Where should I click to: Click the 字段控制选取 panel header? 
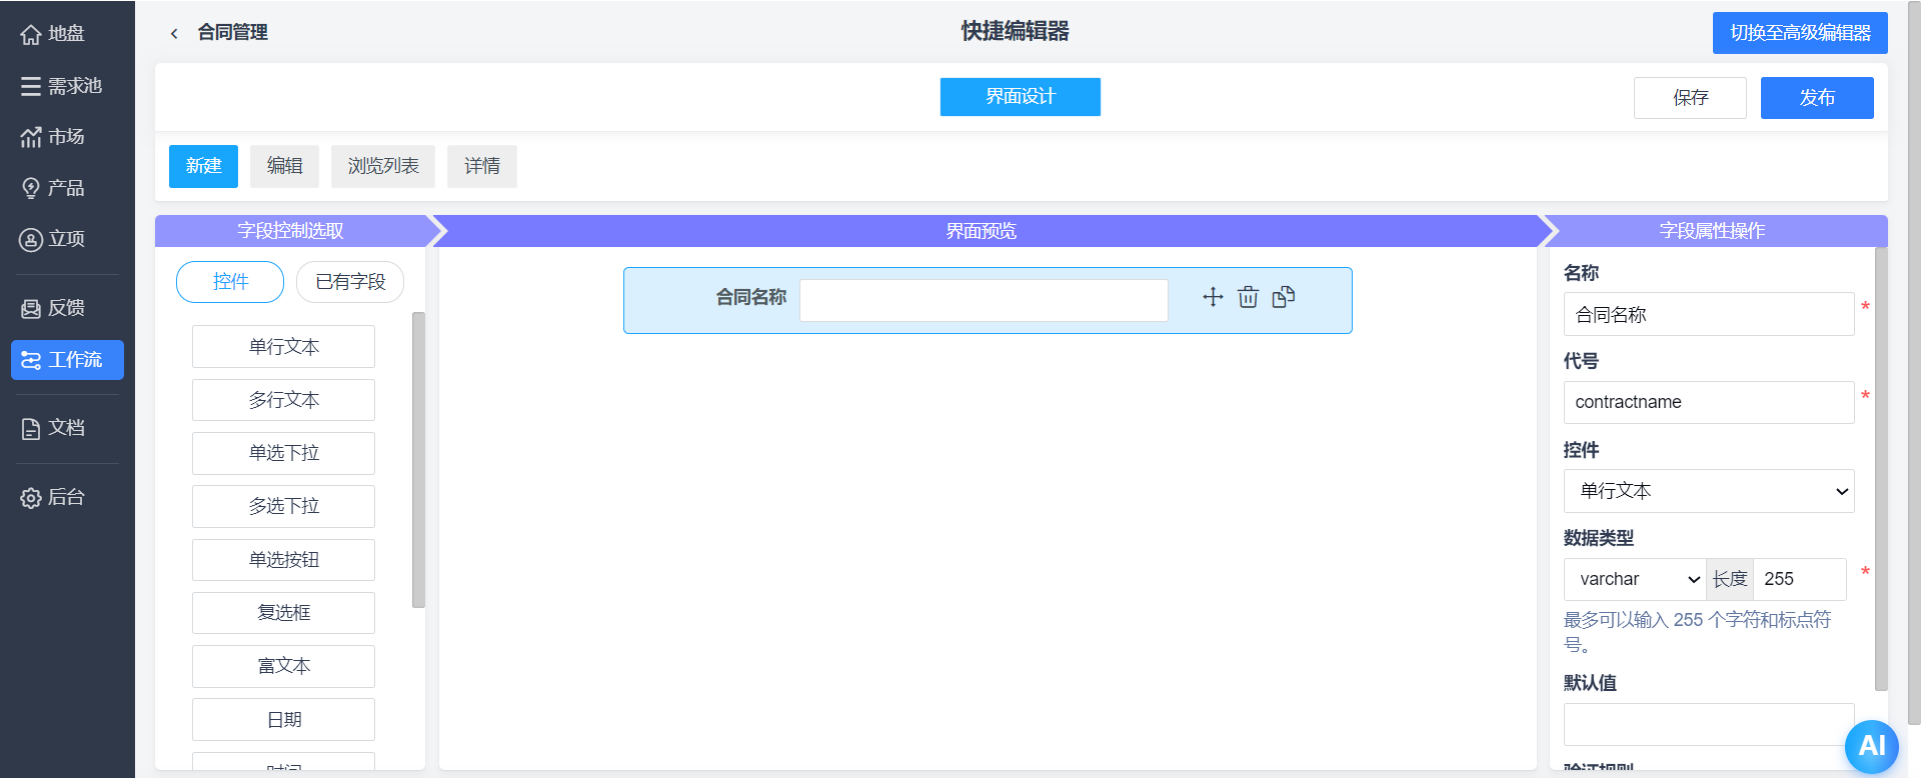[x=290, y=231]
